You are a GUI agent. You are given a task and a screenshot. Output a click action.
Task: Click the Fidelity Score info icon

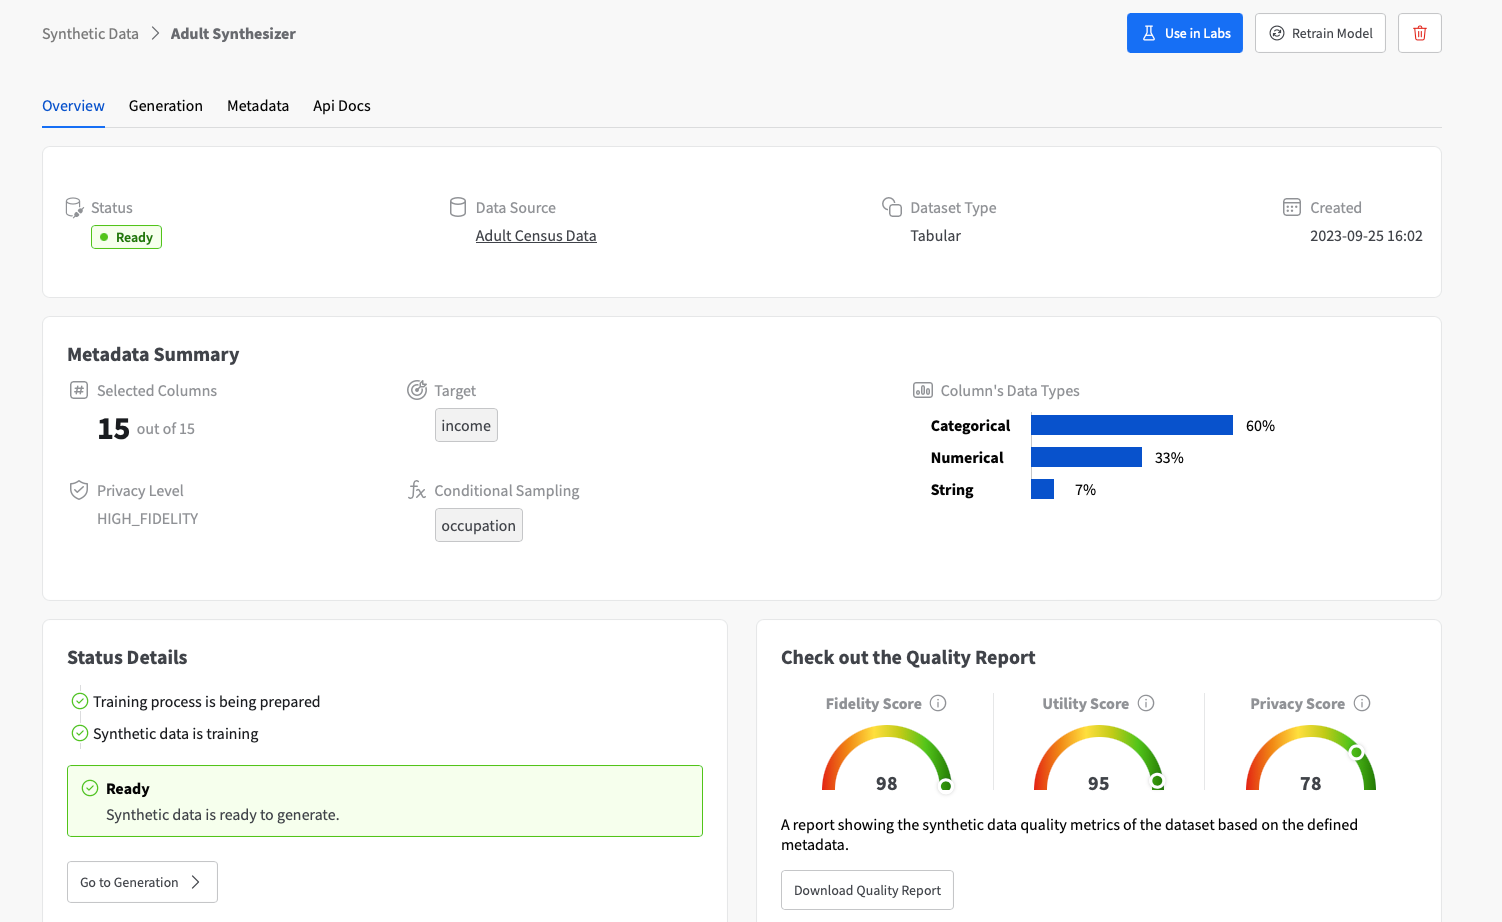pos(938,703)
